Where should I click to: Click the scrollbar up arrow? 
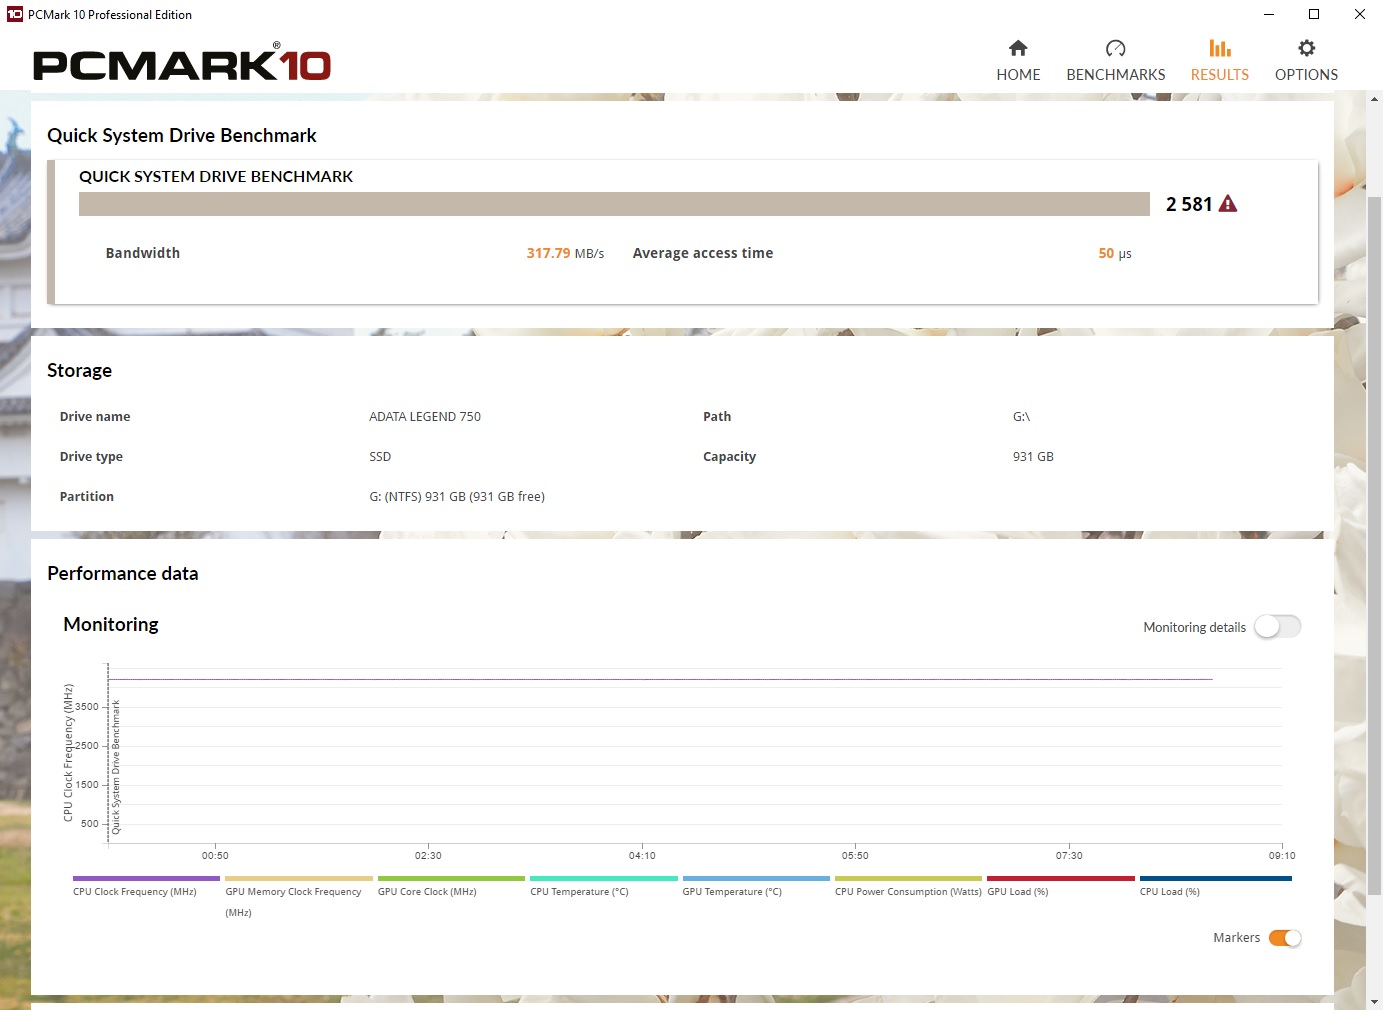click(x=1375, y=99)
